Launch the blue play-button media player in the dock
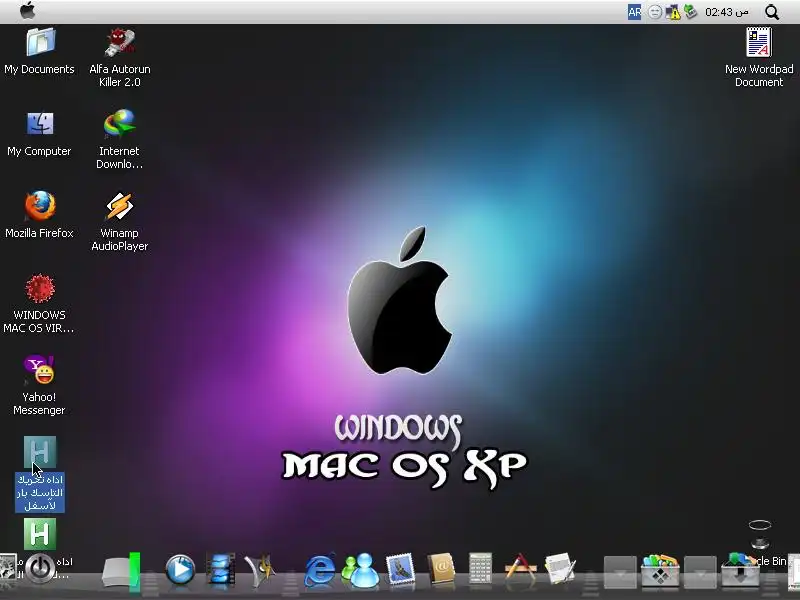 pyautogui.click(x=180, y=569)
